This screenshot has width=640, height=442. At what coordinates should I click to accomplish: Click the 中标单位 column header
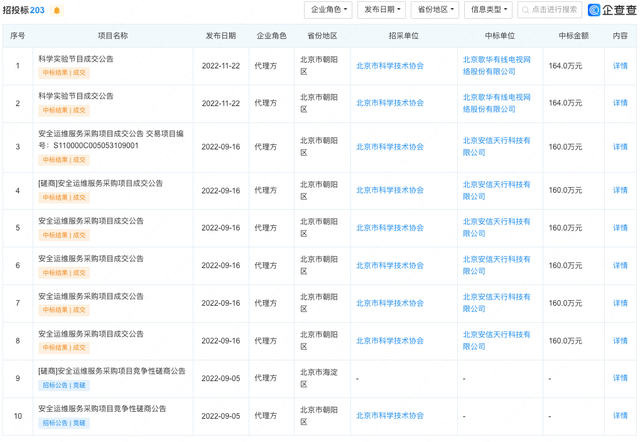(x=500, y=36)
